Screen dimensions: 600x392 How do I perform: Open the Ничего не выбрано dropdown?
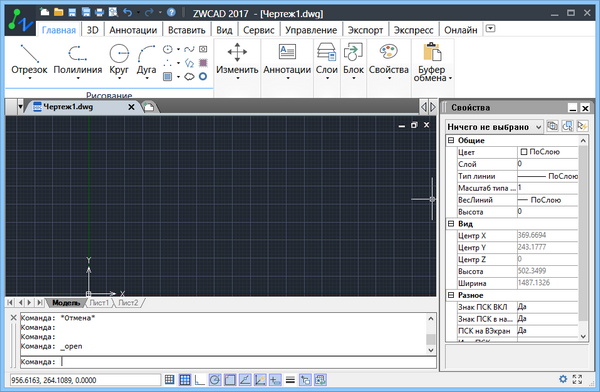tap(495, 127)
